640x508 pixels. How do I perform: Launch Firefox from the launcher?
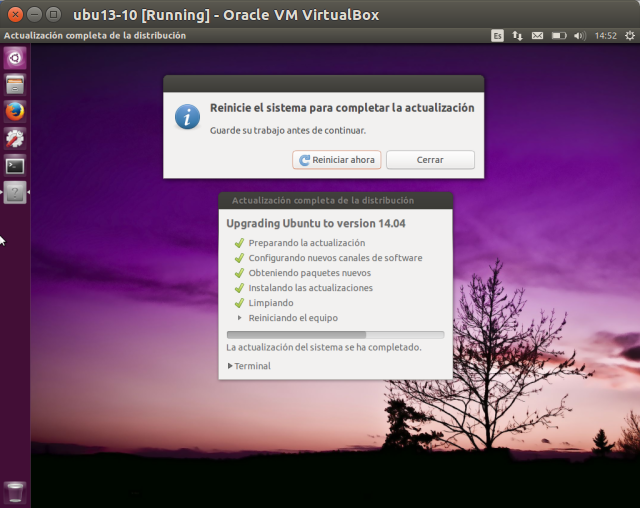pos(15,112)
